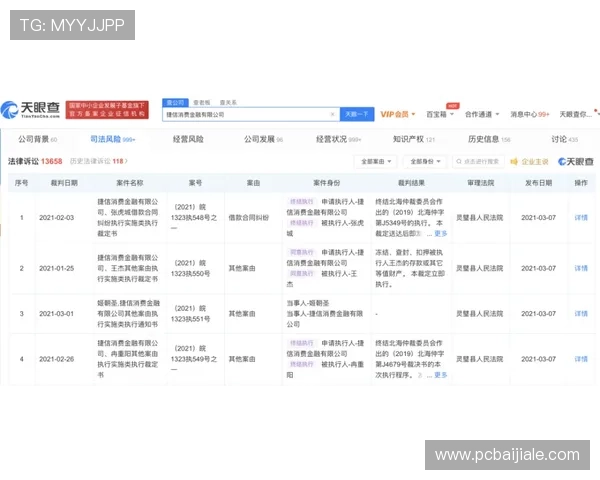Viewport: 600px width, 480px height.
Task: Expand the 合作通道 dropdown menu
Action: pos(482,114)
